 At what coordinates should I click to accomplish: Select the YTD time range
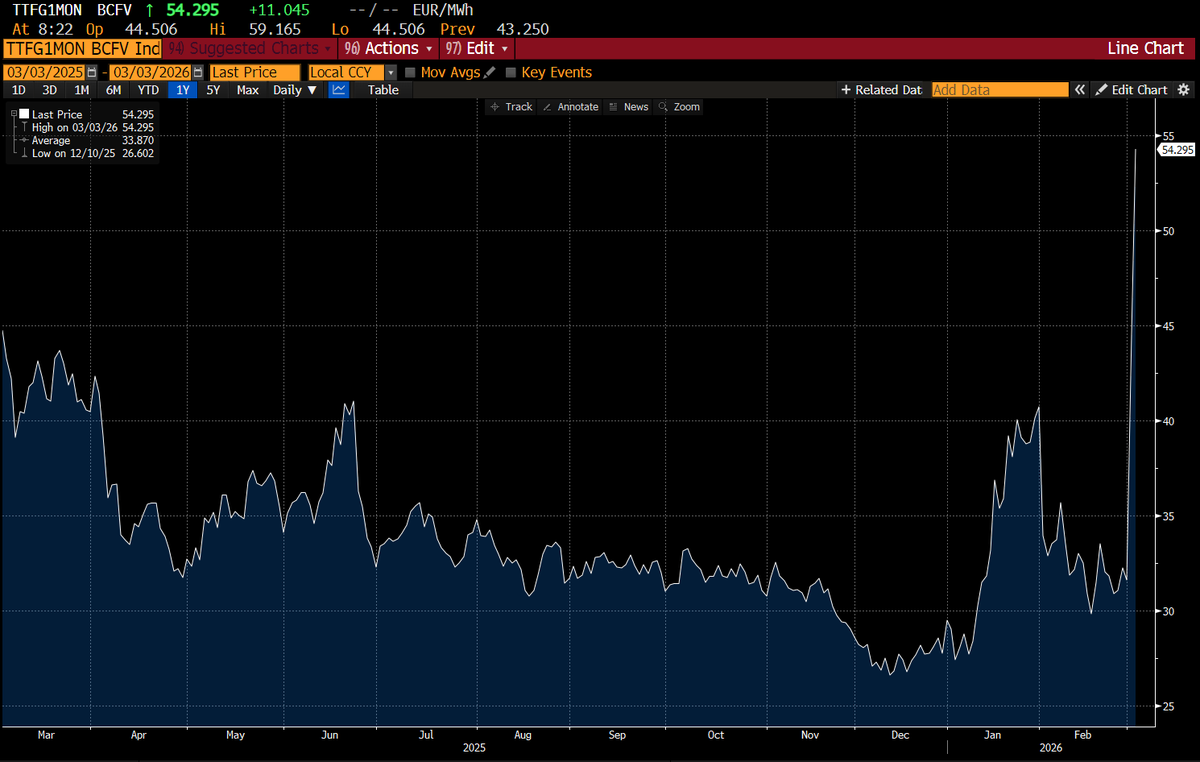point(148,90)
